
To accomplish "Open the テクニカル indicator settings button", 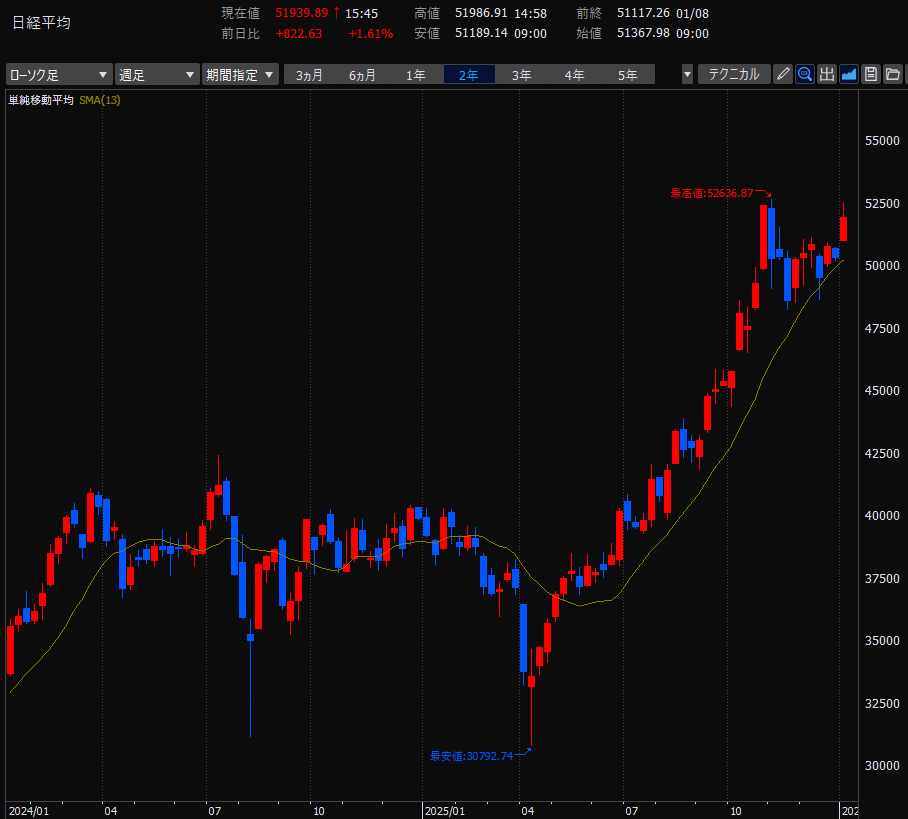I will pyautogui.click(x=734, y=74).
